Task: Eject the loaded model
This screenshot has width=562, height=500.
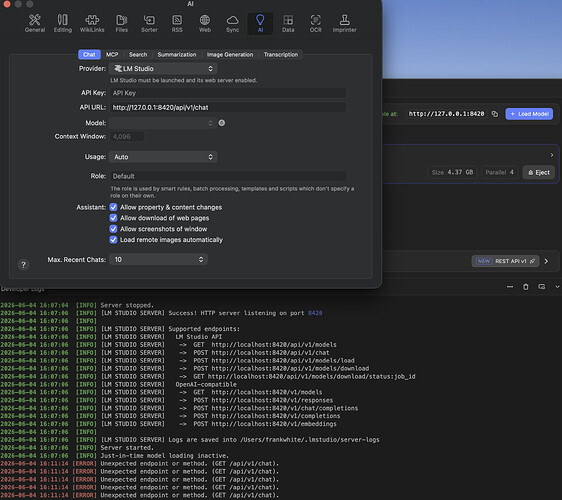Action: click(x=539, y=172)
